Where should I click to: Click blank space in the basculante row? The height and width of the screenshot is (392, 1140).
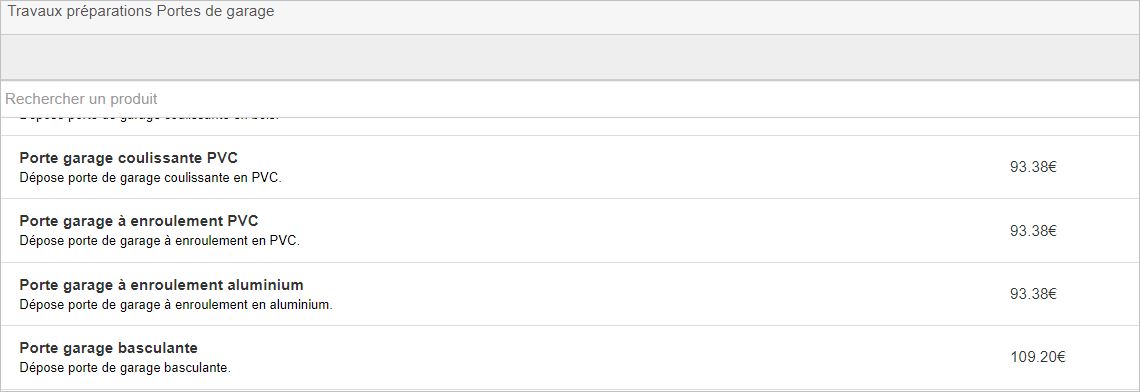click(618, 357)
